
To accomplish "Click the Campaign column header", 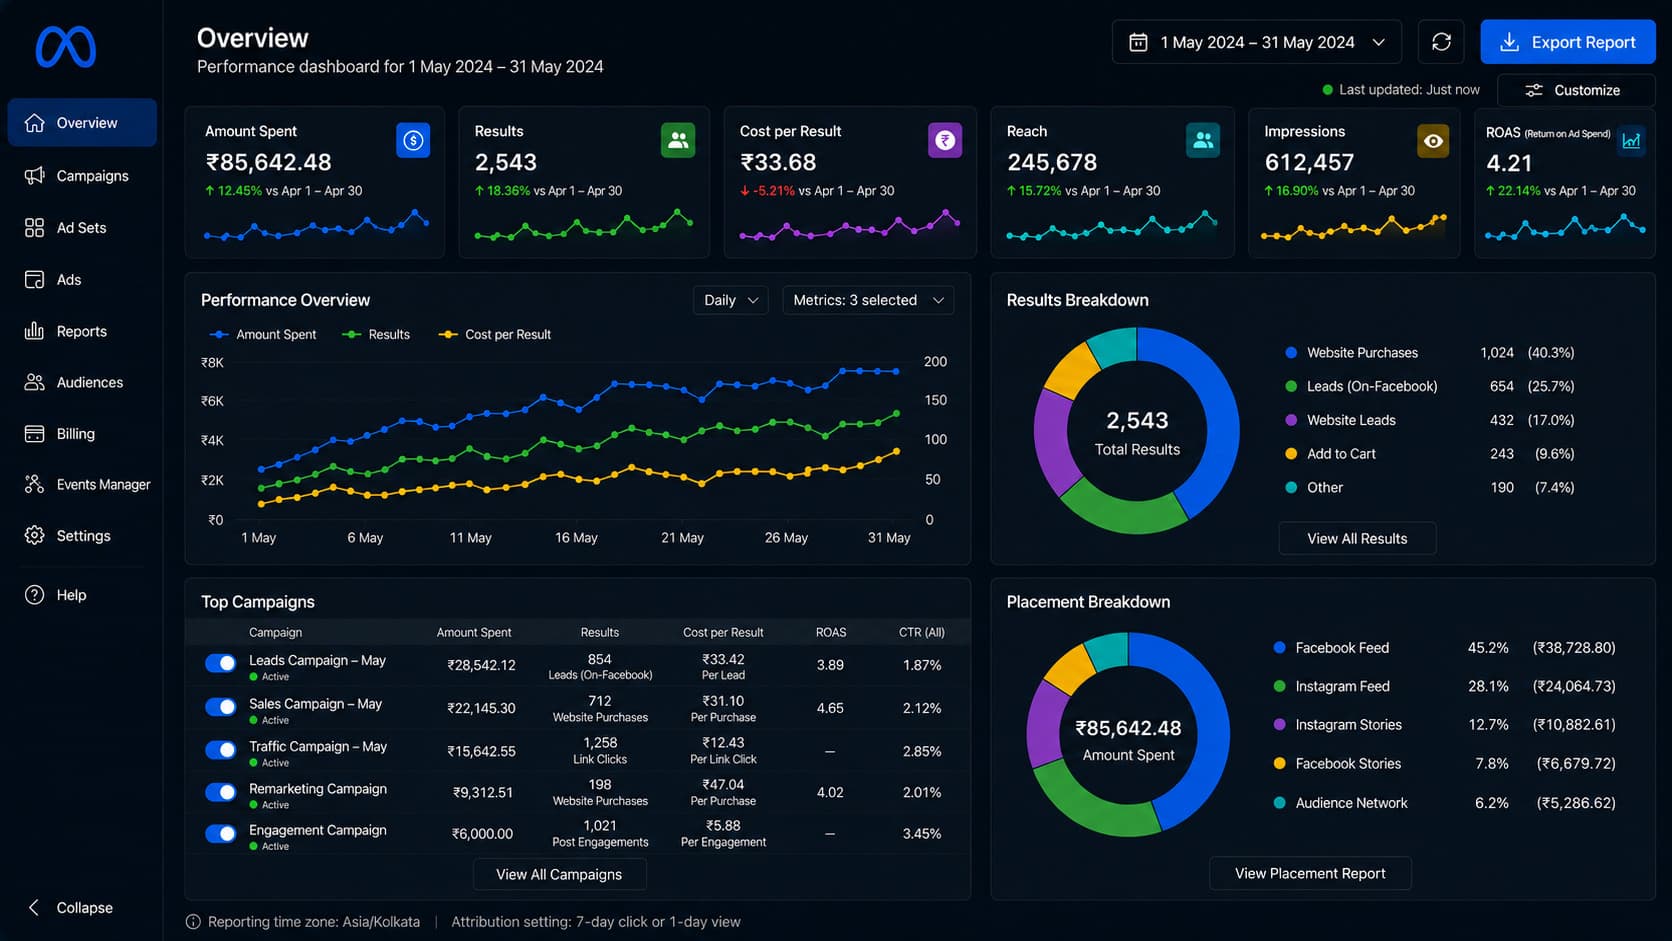I will (275, 633).
